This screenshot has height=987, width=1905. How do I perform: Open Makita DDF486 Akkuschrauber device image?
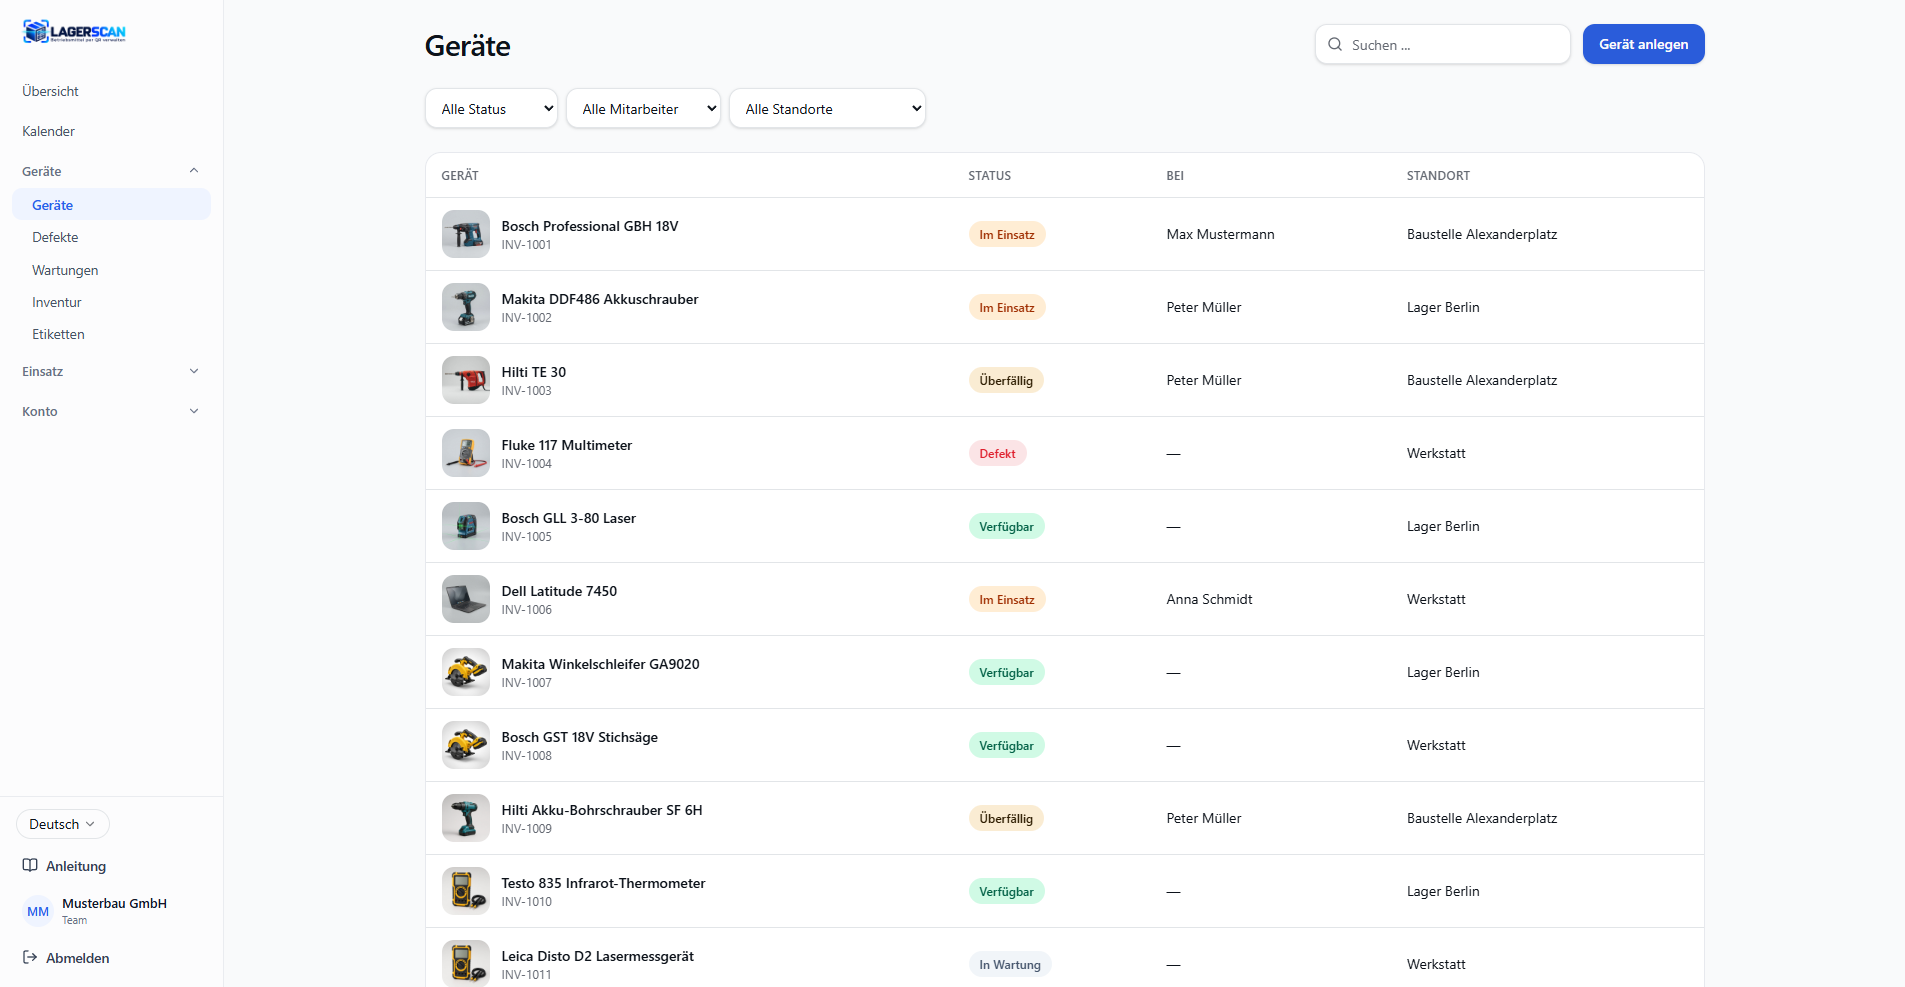tap(466, 307)
